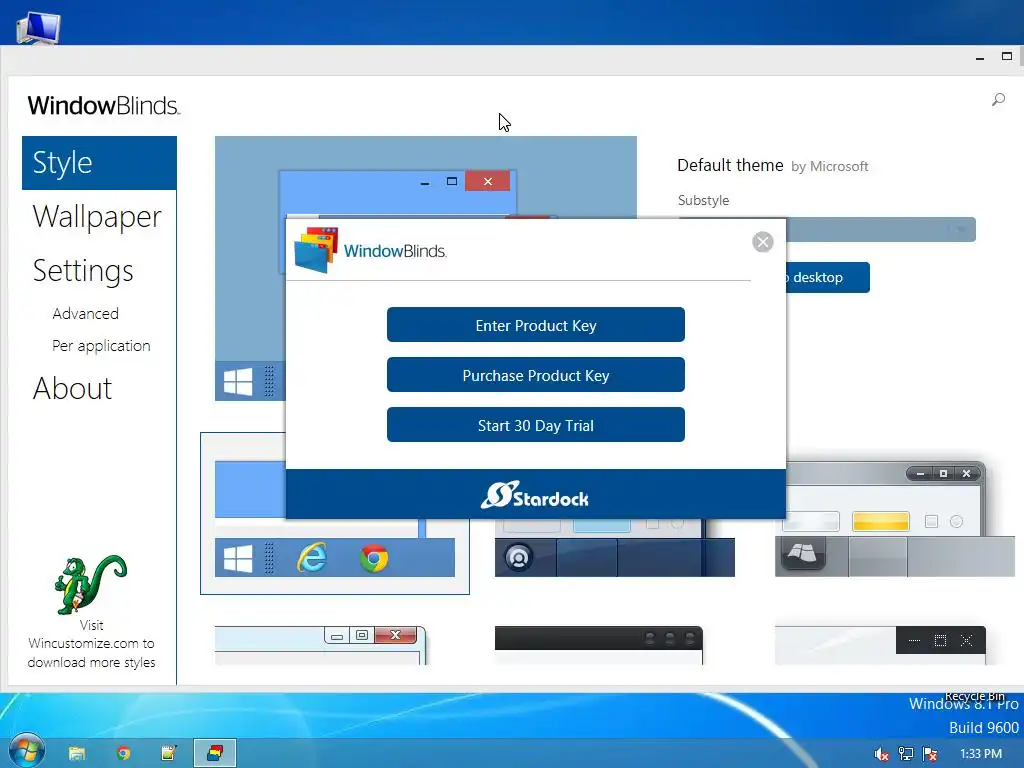This screenshot has width=1024, height=768.
Task: Click the computer desktop icon
Action: [x=38, y=29]
